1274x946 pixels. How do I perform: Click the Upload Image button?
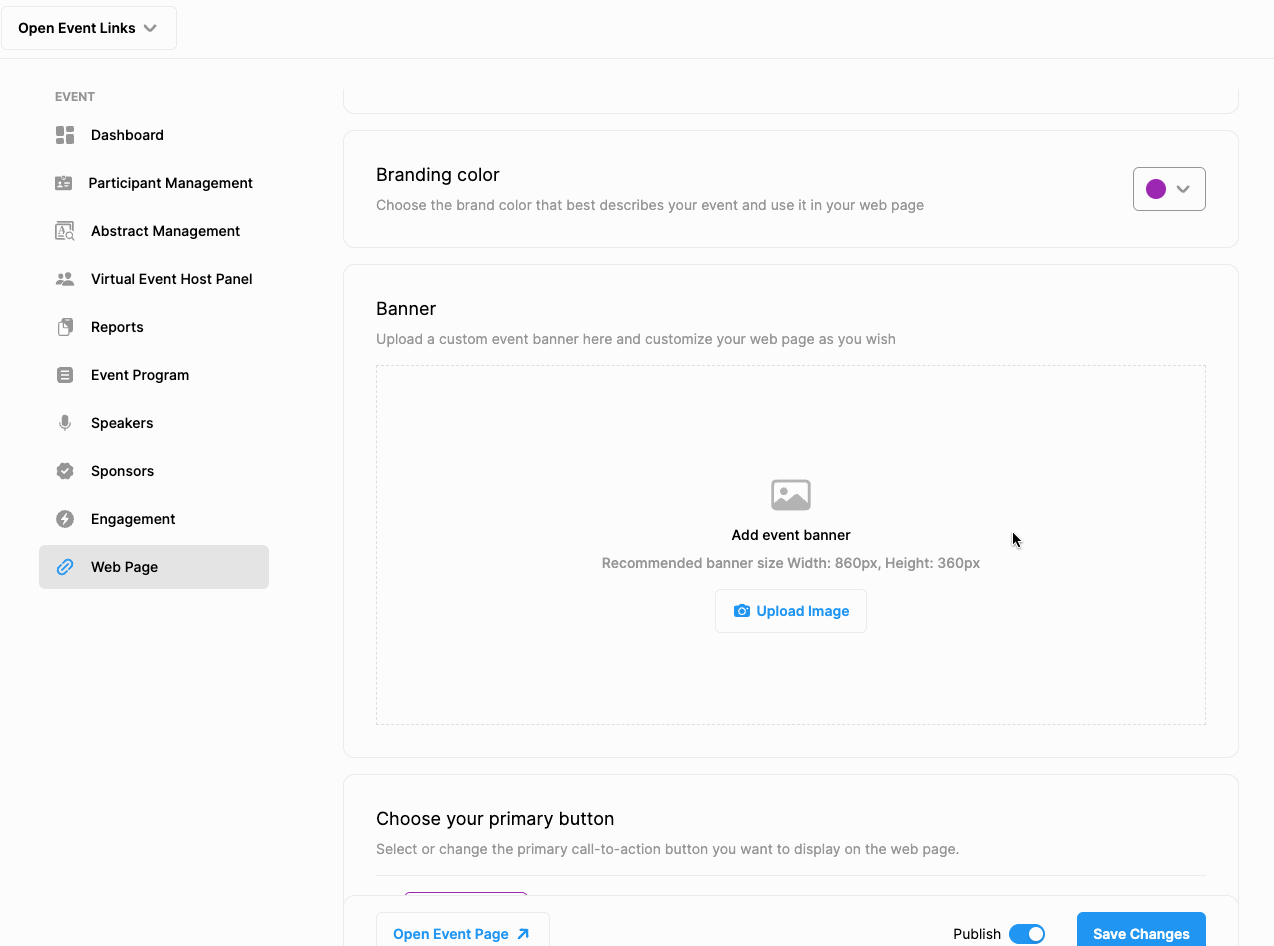[x=790, y=611]
